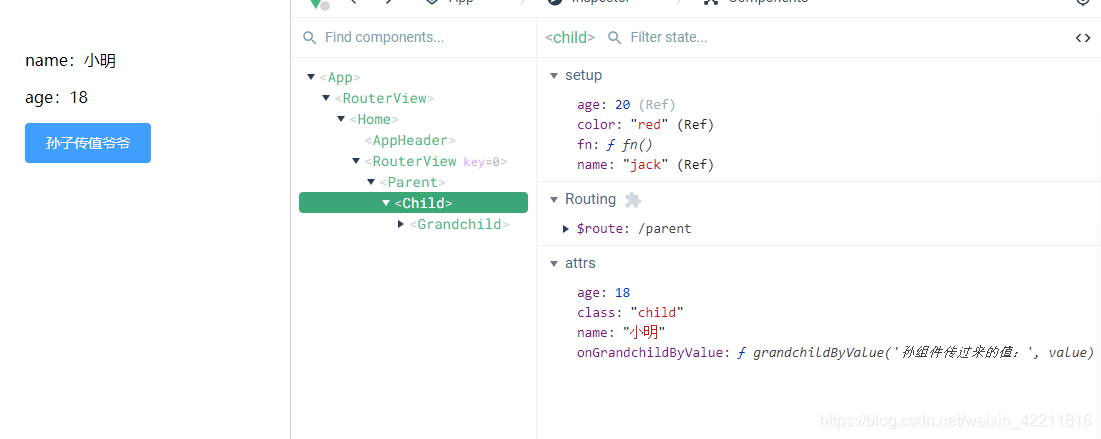Image resolution: width=1101 pixels, height=439 pixels.
Task: Collapse the setup state section
Action: pos(554,75)
